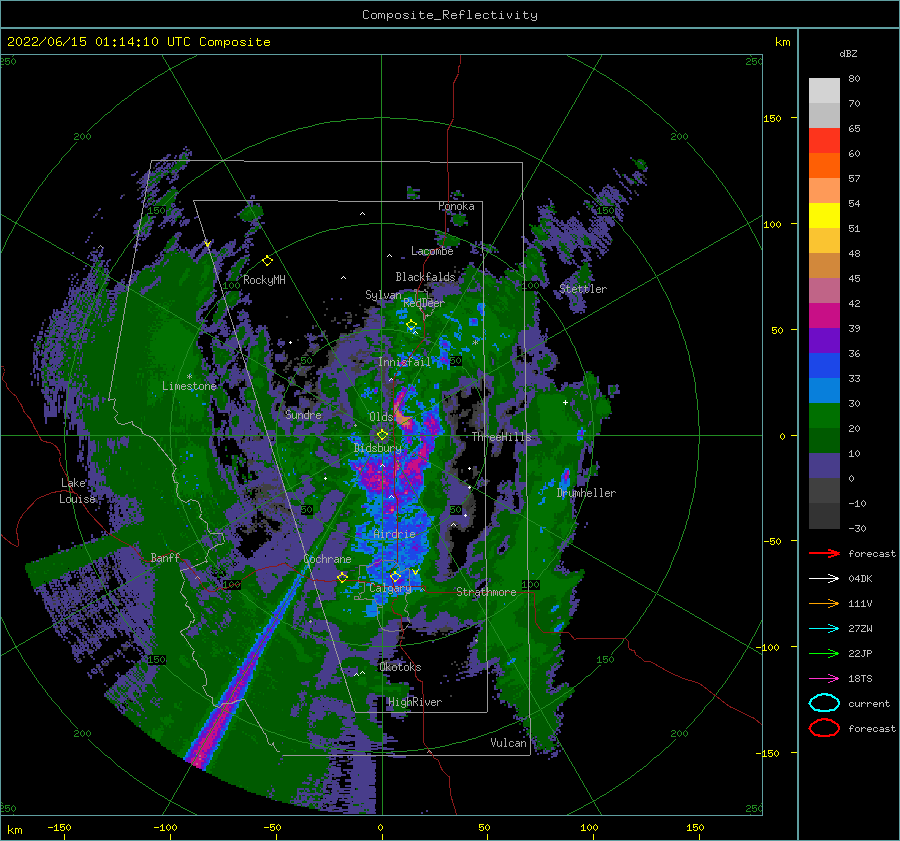Select the dark gray -10 dBZ swatch

click(824, 516)
